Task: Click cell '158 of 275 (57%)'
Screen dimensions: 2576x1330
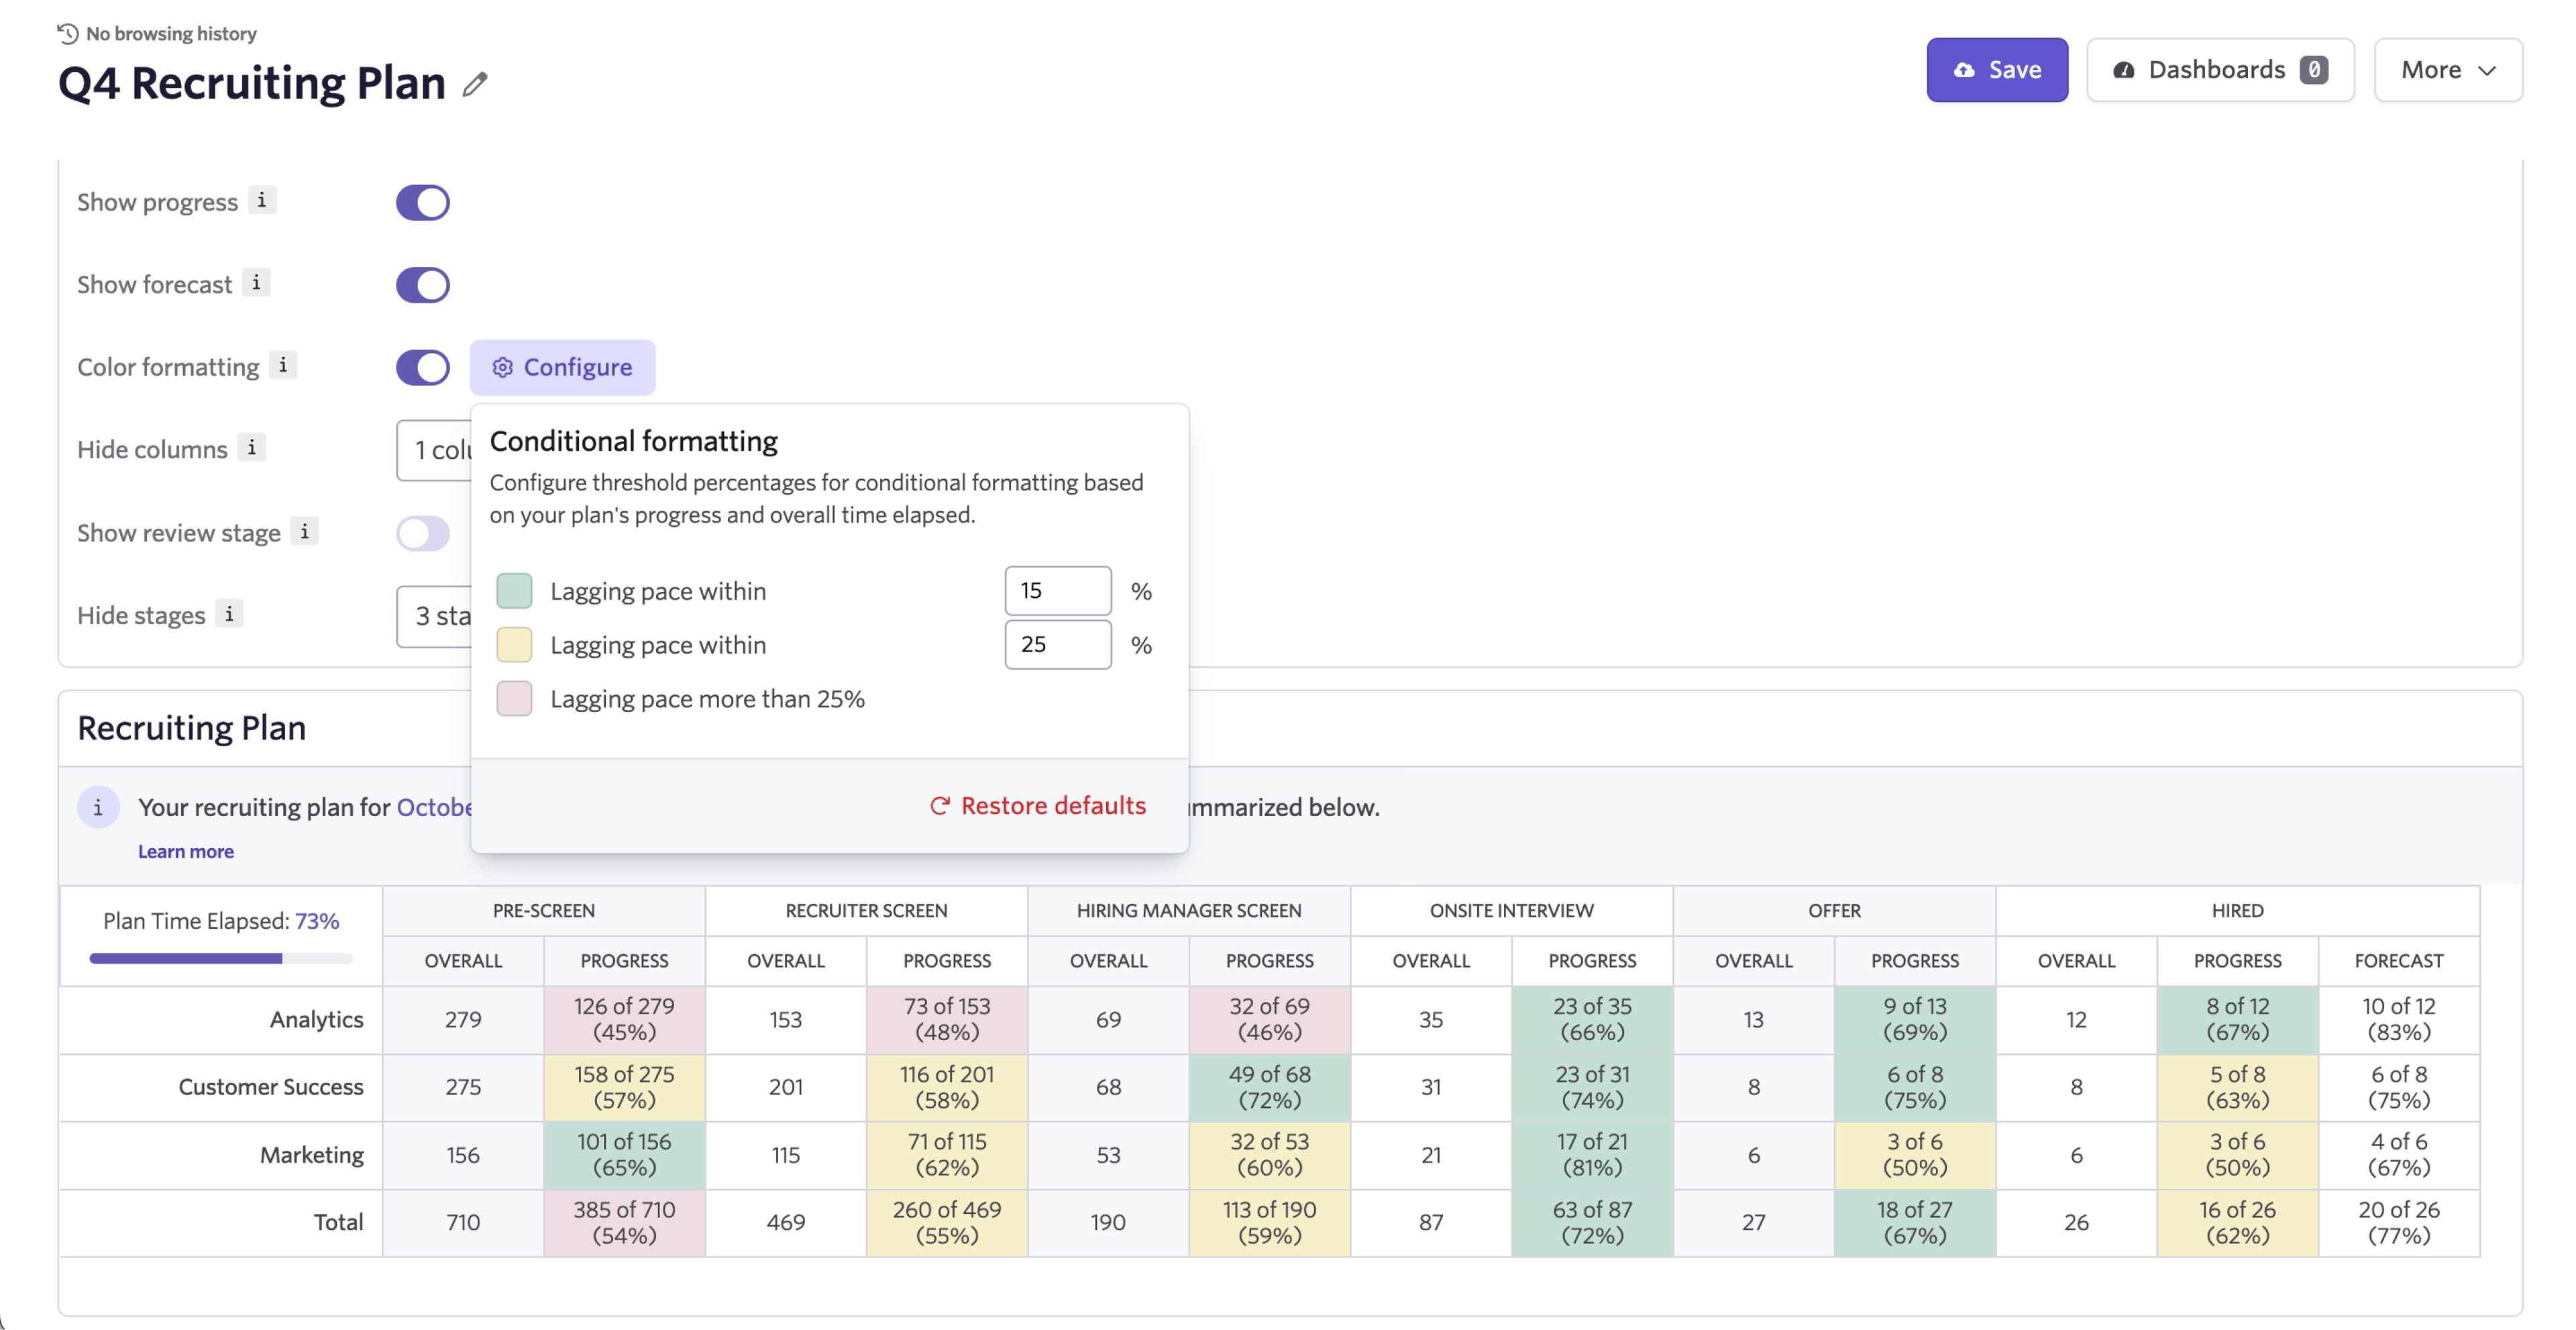Action: (624, 1088)
